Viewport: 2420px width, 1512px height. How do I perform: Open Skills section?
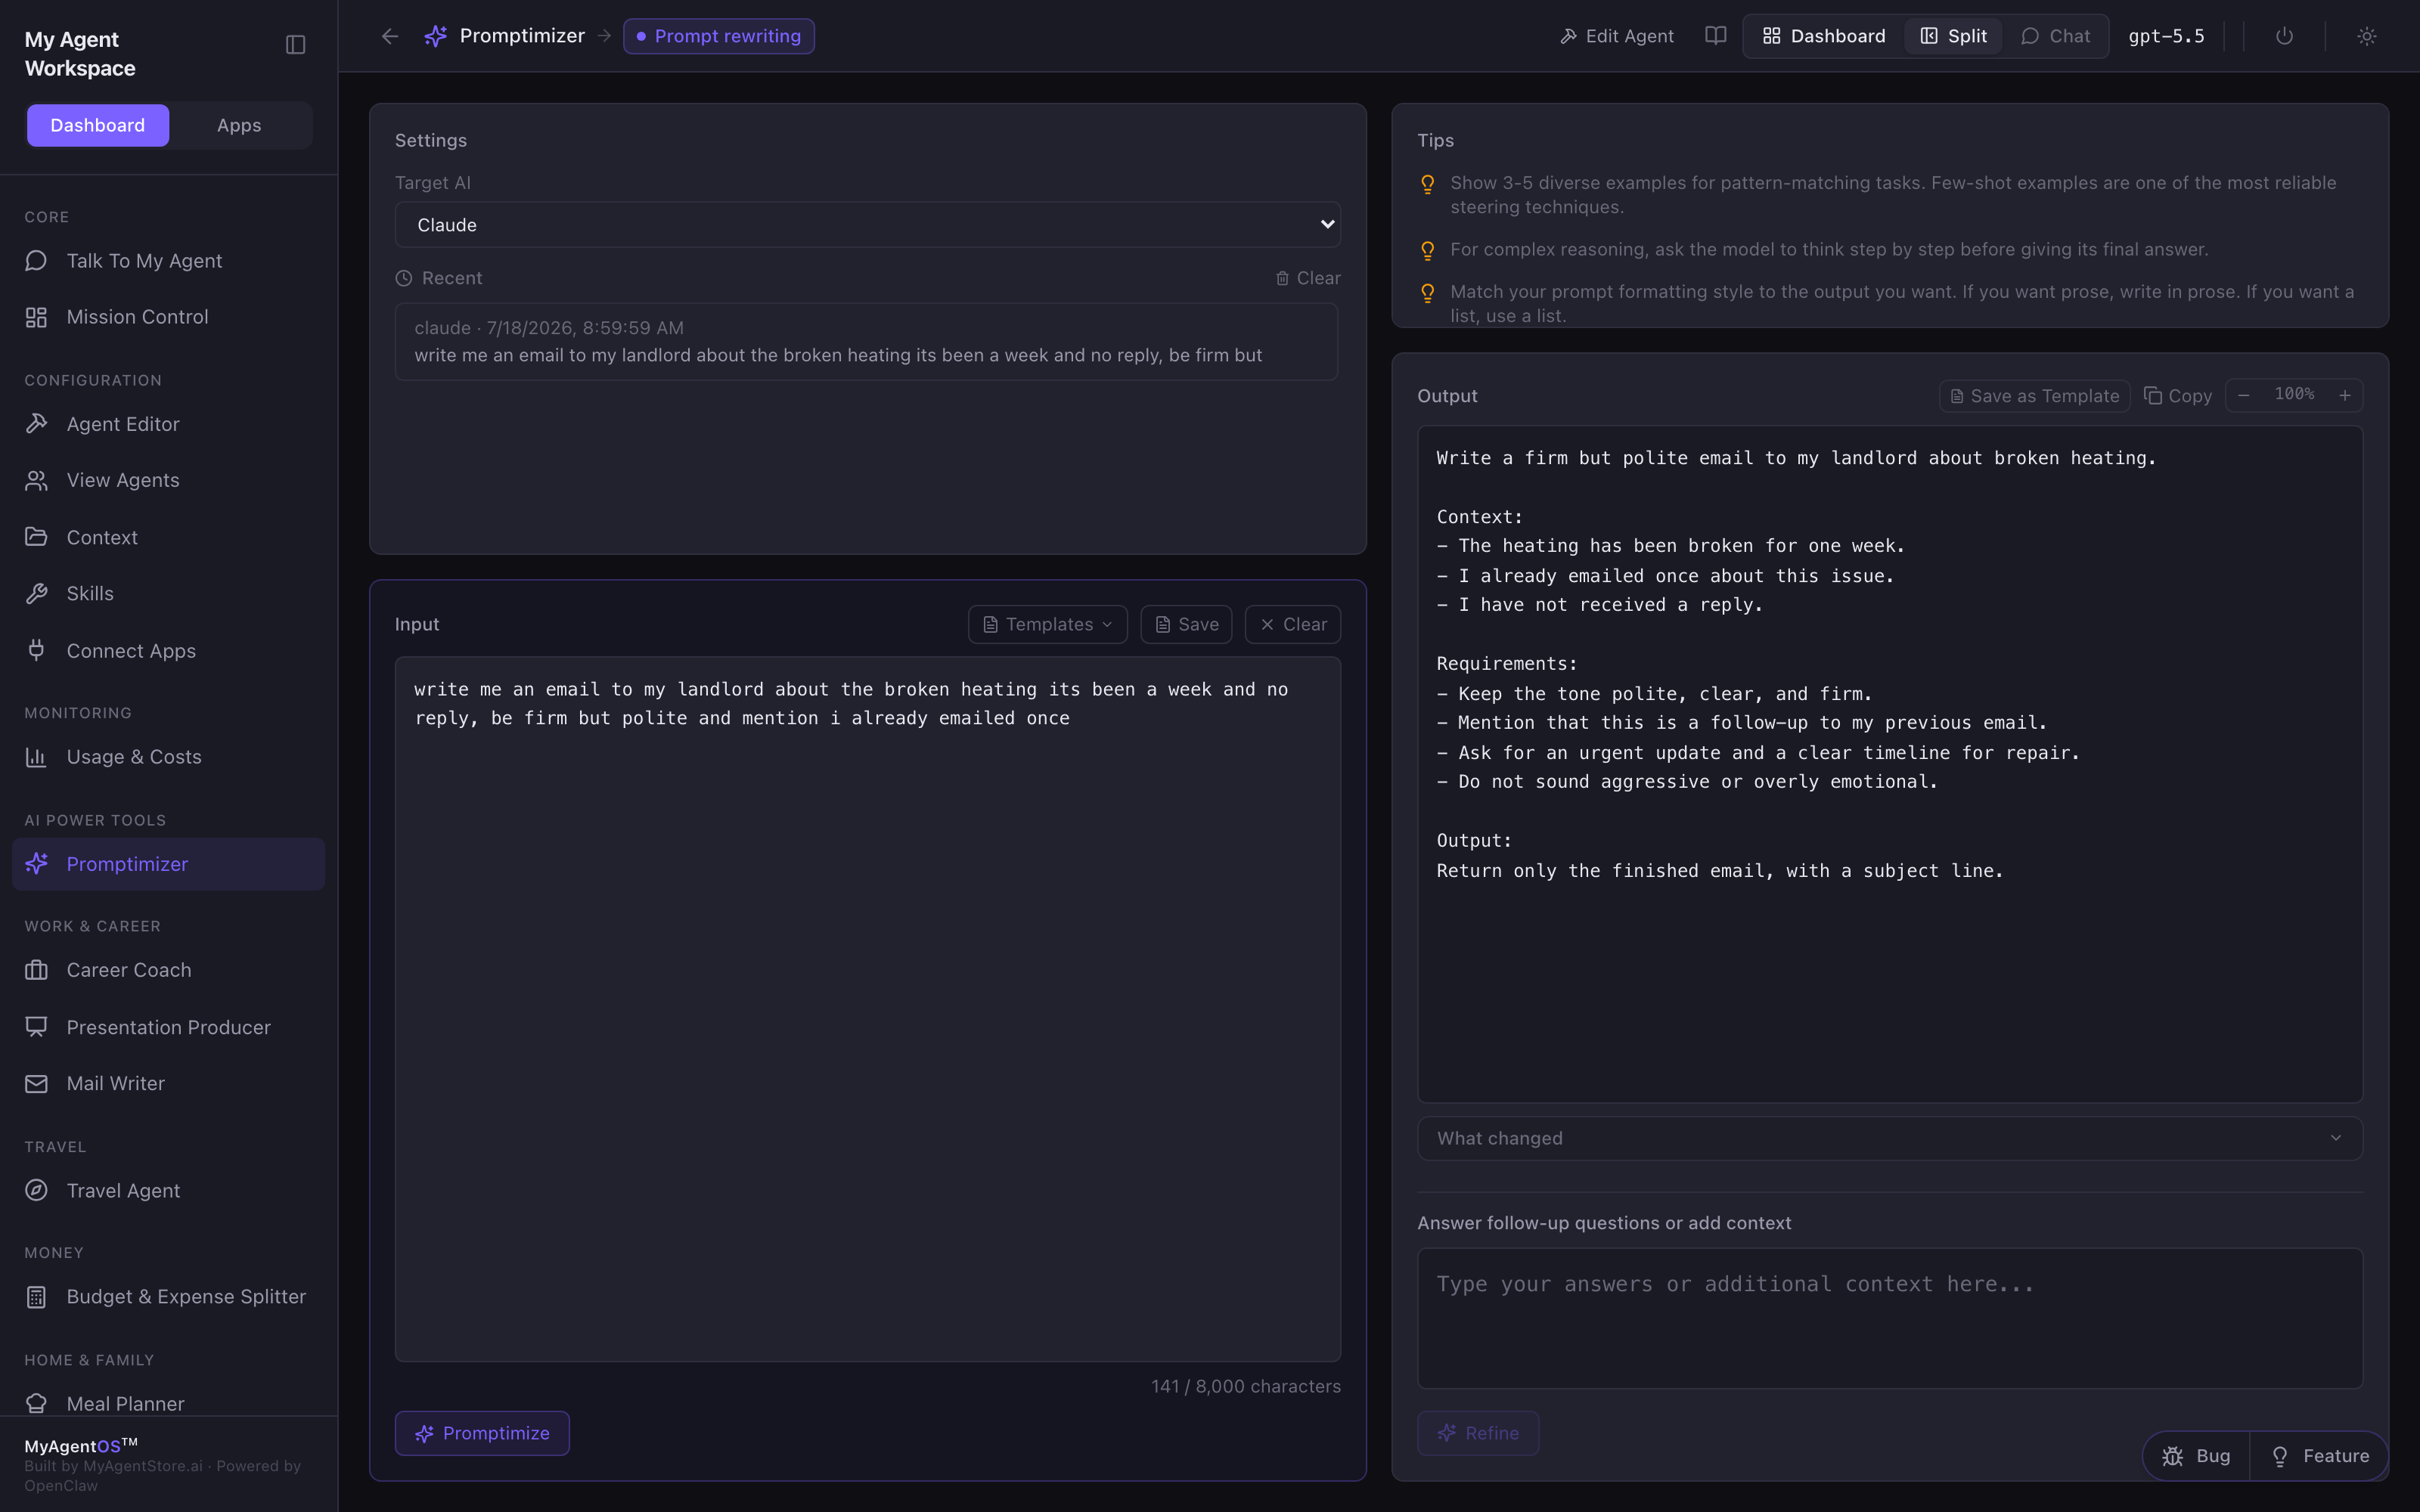point(168,594)
